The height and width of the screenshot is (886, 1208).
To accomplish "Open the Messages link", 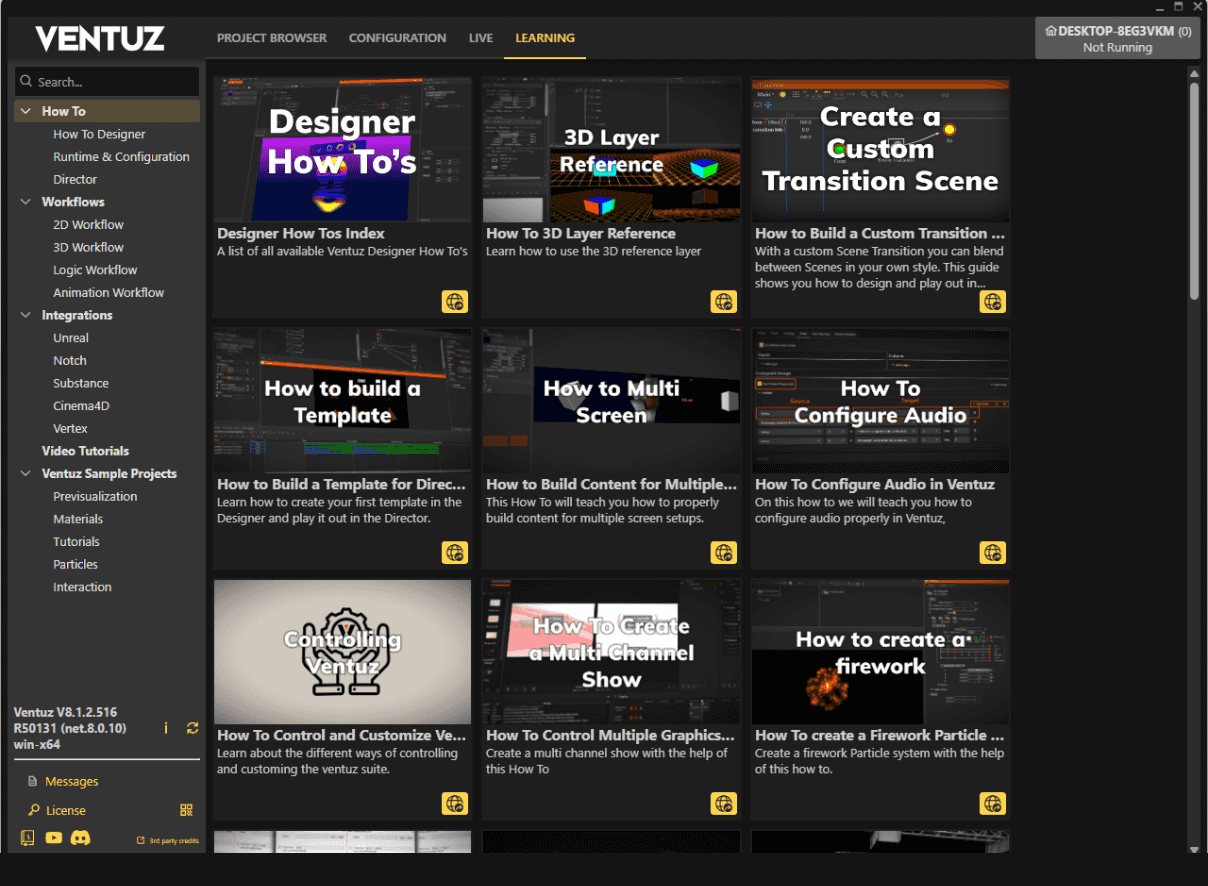I will (71, 781).
